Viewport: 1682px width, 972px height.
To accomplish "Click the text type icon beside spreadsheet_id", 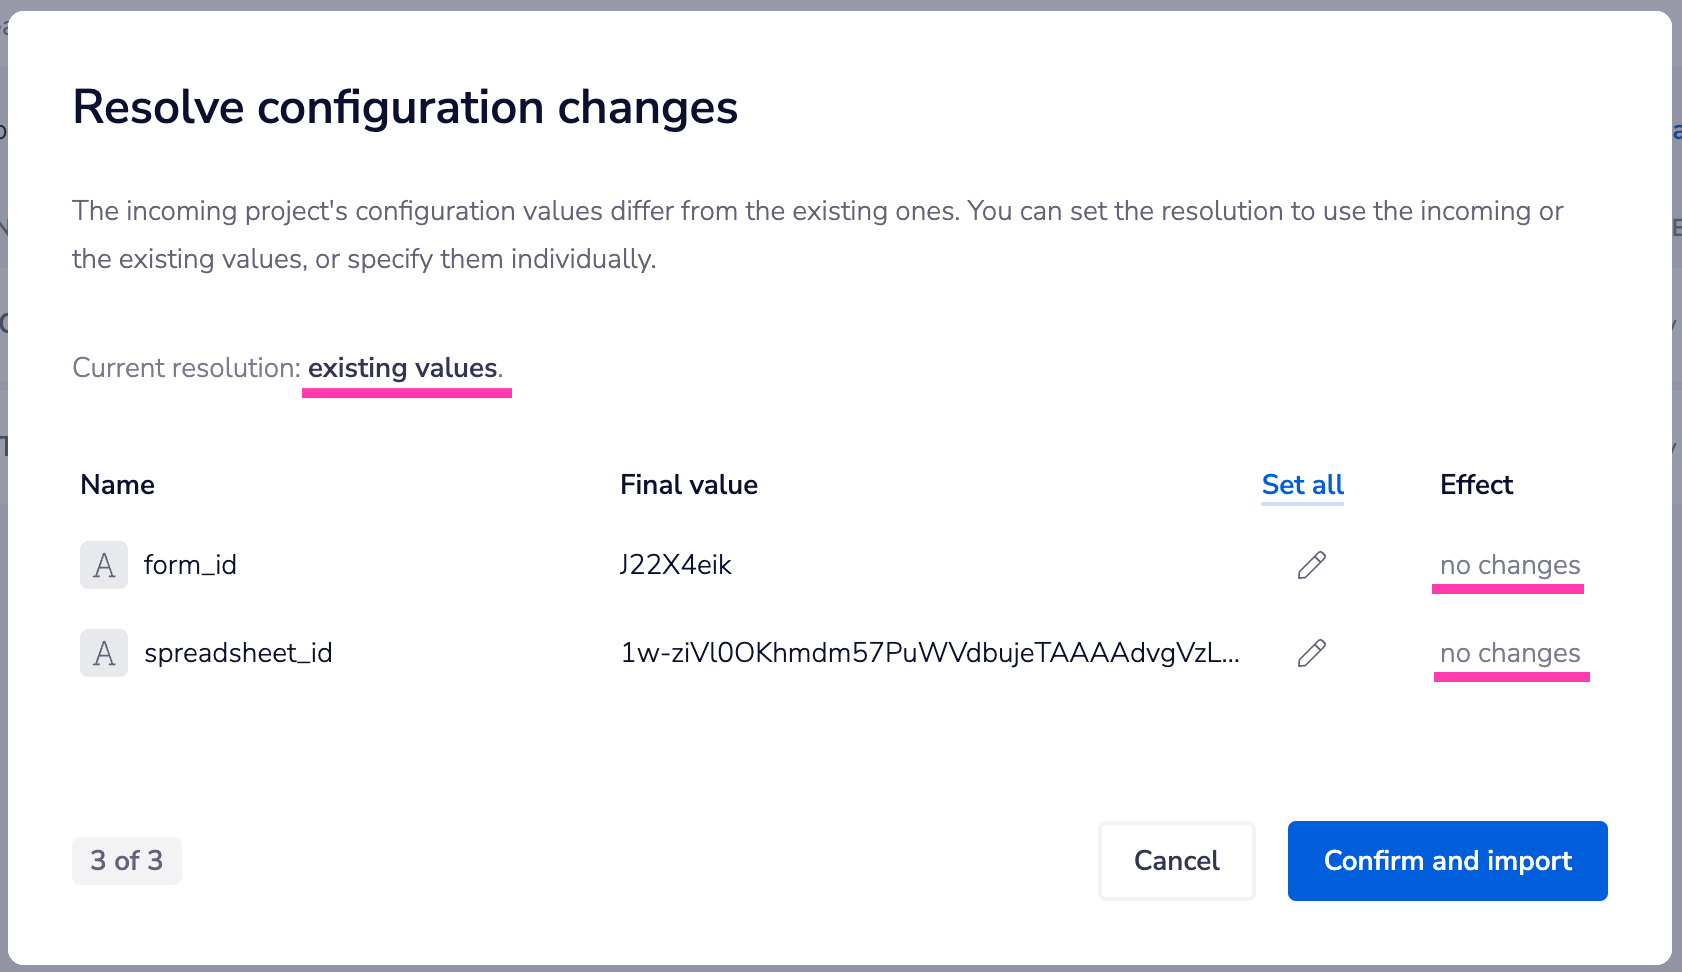I will click(103, 653).
